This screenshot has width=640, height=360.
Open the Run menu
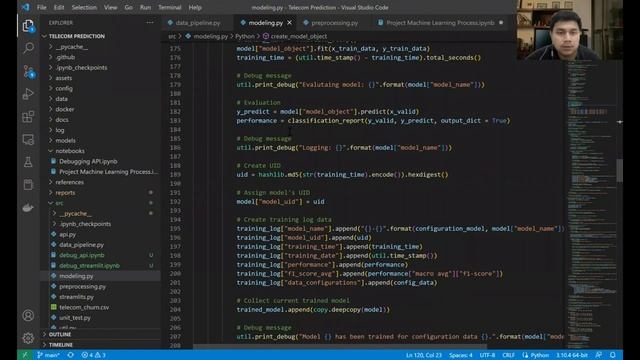[145, 7]
